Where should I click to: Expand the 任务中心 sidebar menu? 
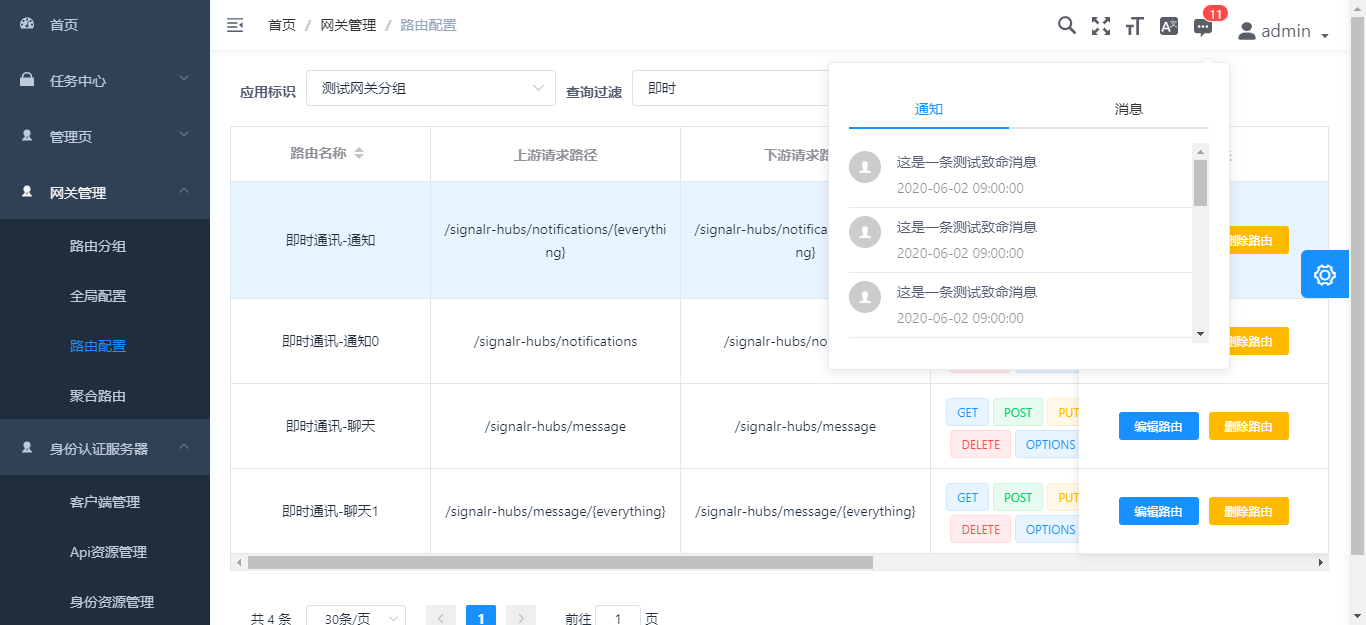tap(105, 81)
